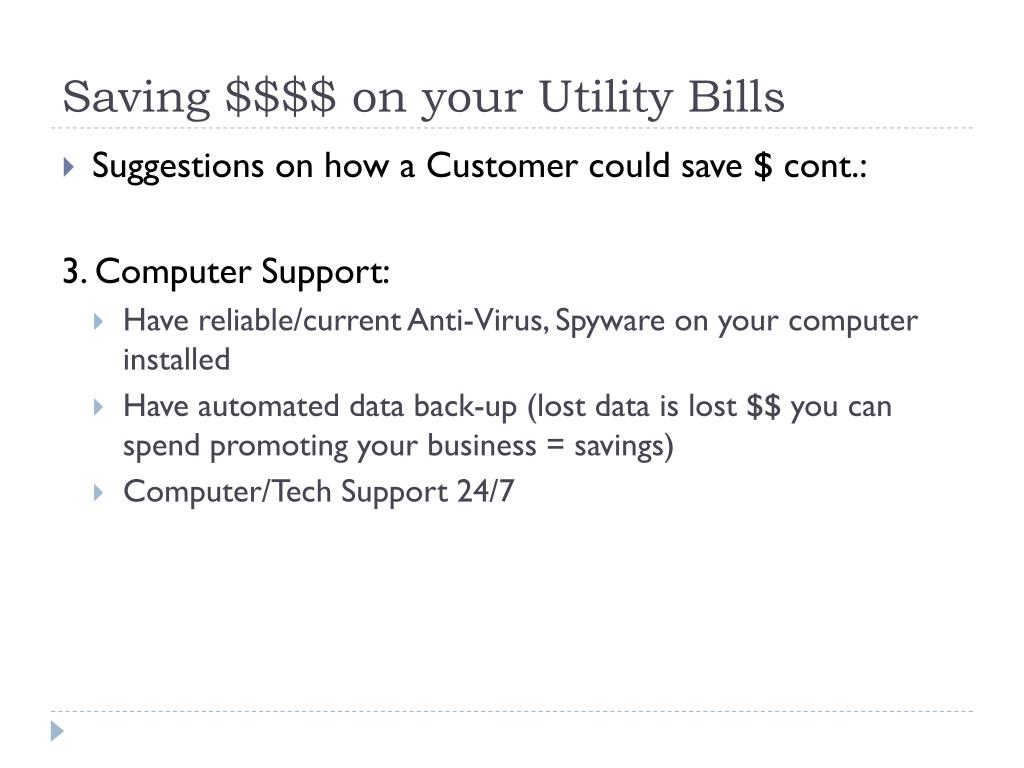1024x768 pixels.
Task: Select the slide title 'Saving $$$$ on your Utility Bills'
Action: click(423, 98)
